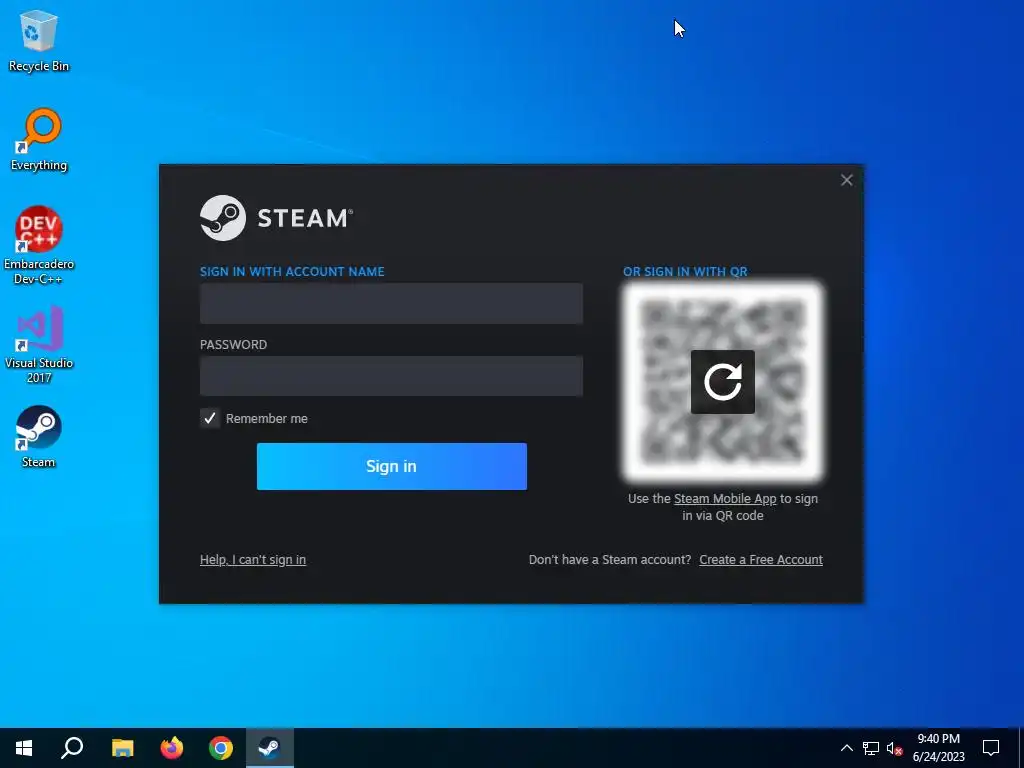Click the Steam taskbar button
Image resolution: width=1024 pixels, height=768 pixels.
[270, 748]
